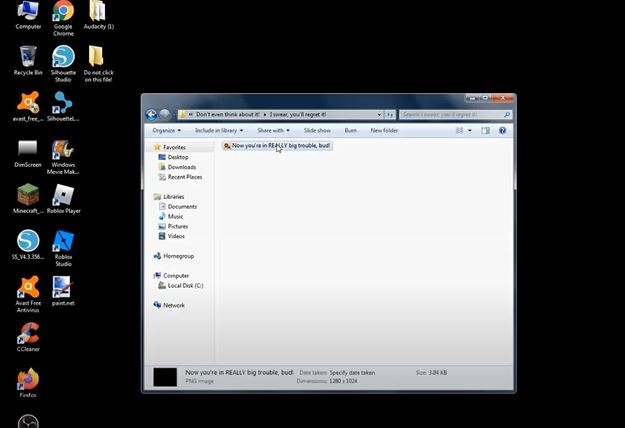This screenshot has height=428, width=625.
Task: Click "Specify date taken" in details pane
Action: 352,373
